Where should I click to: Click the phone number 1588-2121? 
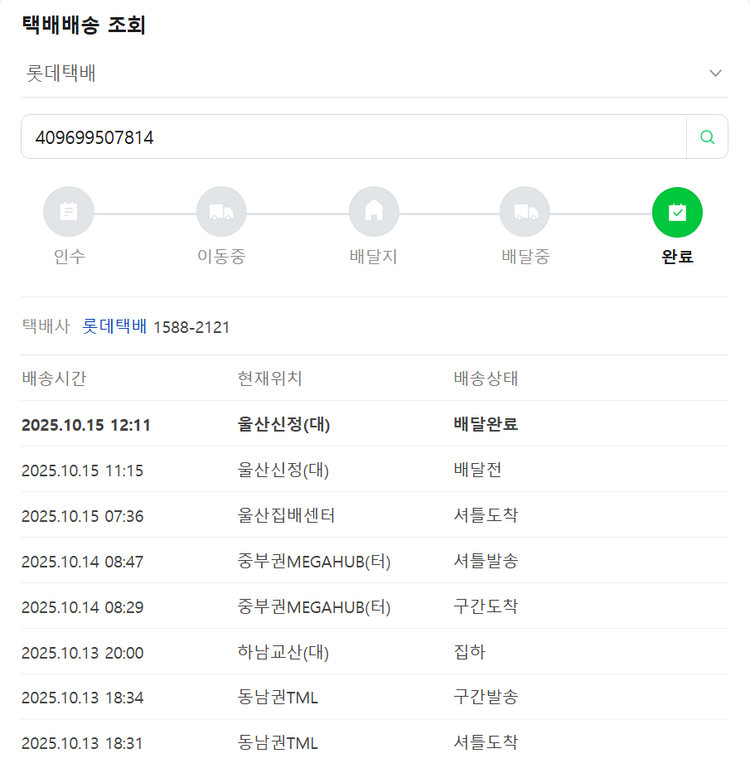[191, 327]
